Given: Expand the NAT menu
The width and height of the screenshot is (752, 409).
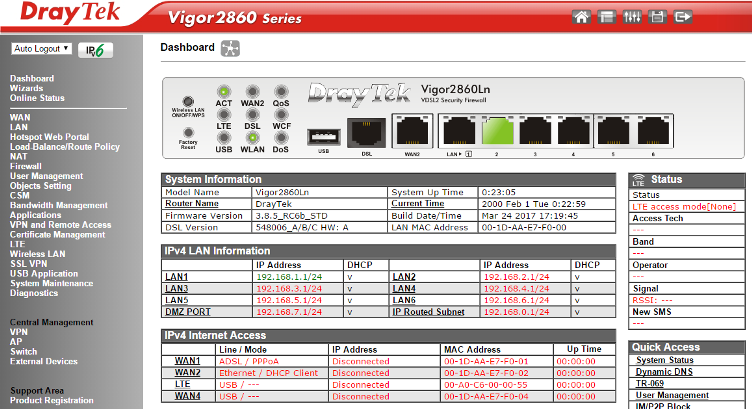Looking at the screenshot, I should coord(19,156).
